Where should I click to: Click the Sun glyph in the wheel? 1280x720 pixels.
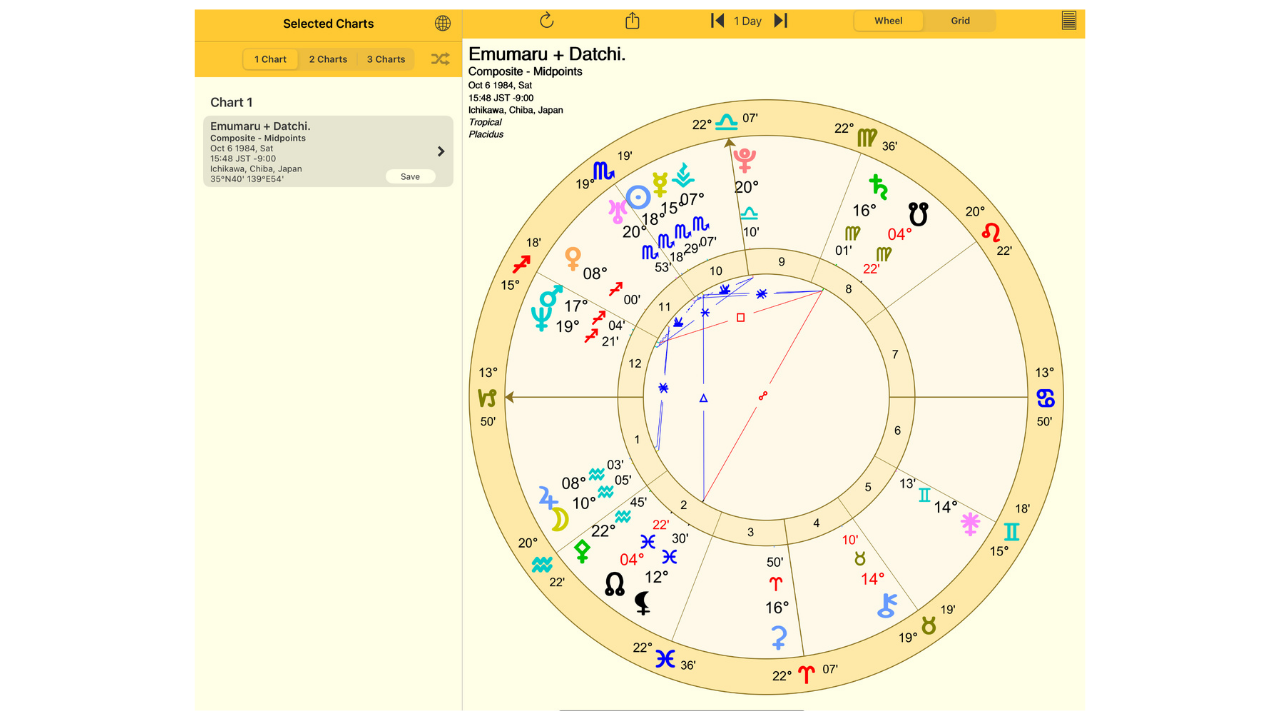(x=638, y=196)
